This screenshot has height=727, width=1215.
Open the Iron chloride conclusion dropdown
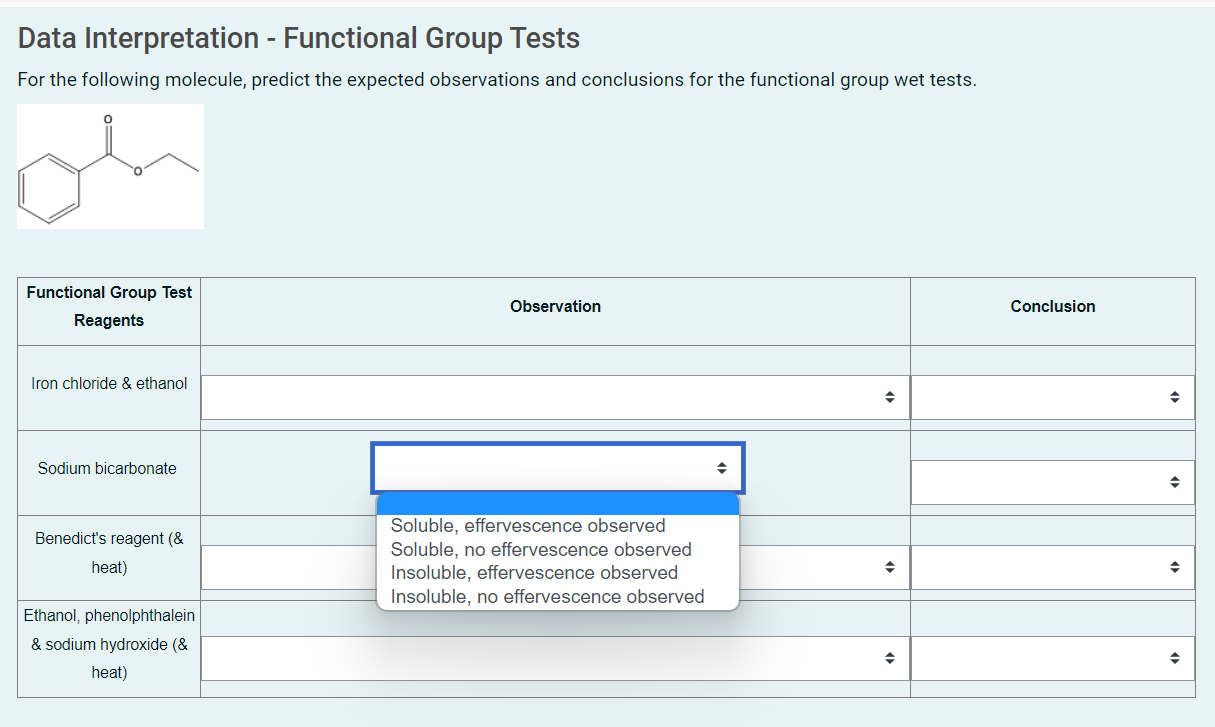click(x=1052, y=397)
